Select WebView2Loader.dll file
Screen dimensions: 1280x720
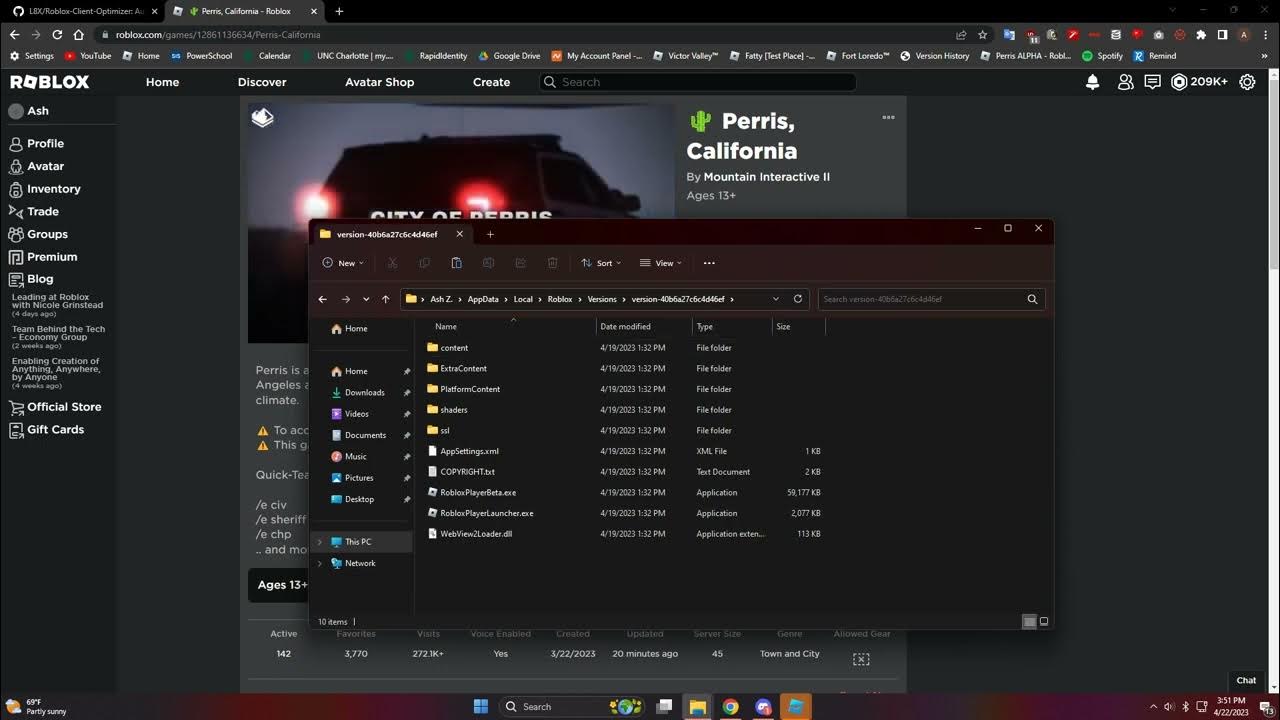[x=476, y=534]
